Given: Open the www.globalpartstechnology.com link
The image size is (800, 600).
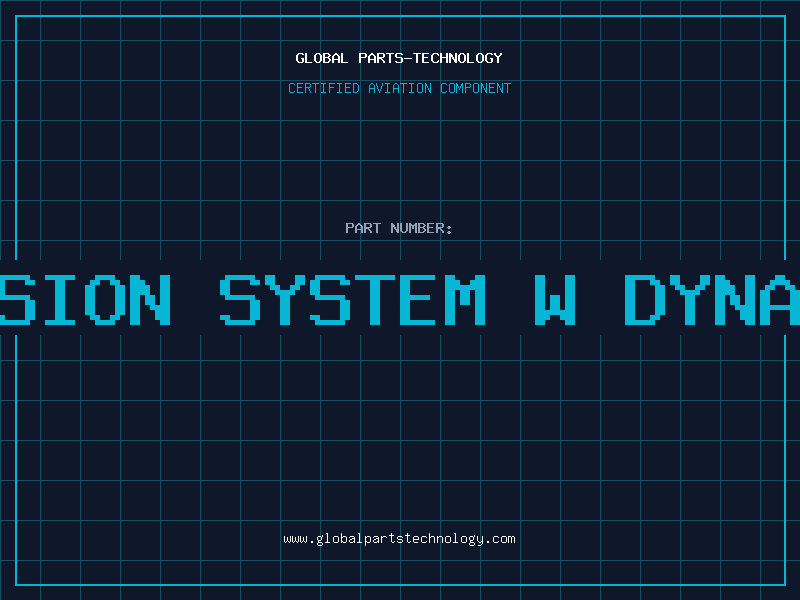Looking at the screenshot, I should [x=399, y=539].
